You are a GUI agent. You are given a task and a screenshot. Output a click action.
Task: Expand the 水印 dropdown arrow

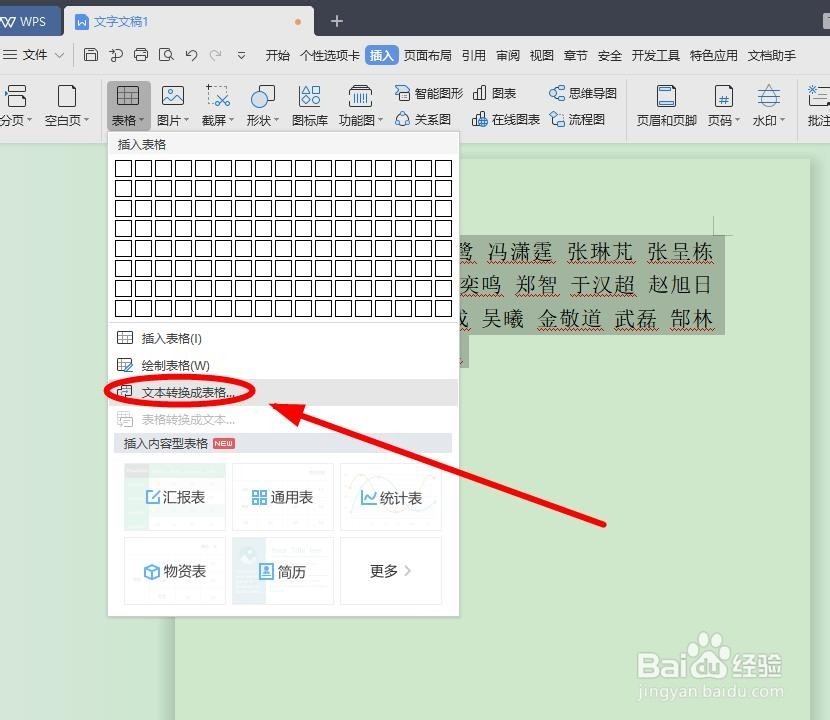(782, 121)
